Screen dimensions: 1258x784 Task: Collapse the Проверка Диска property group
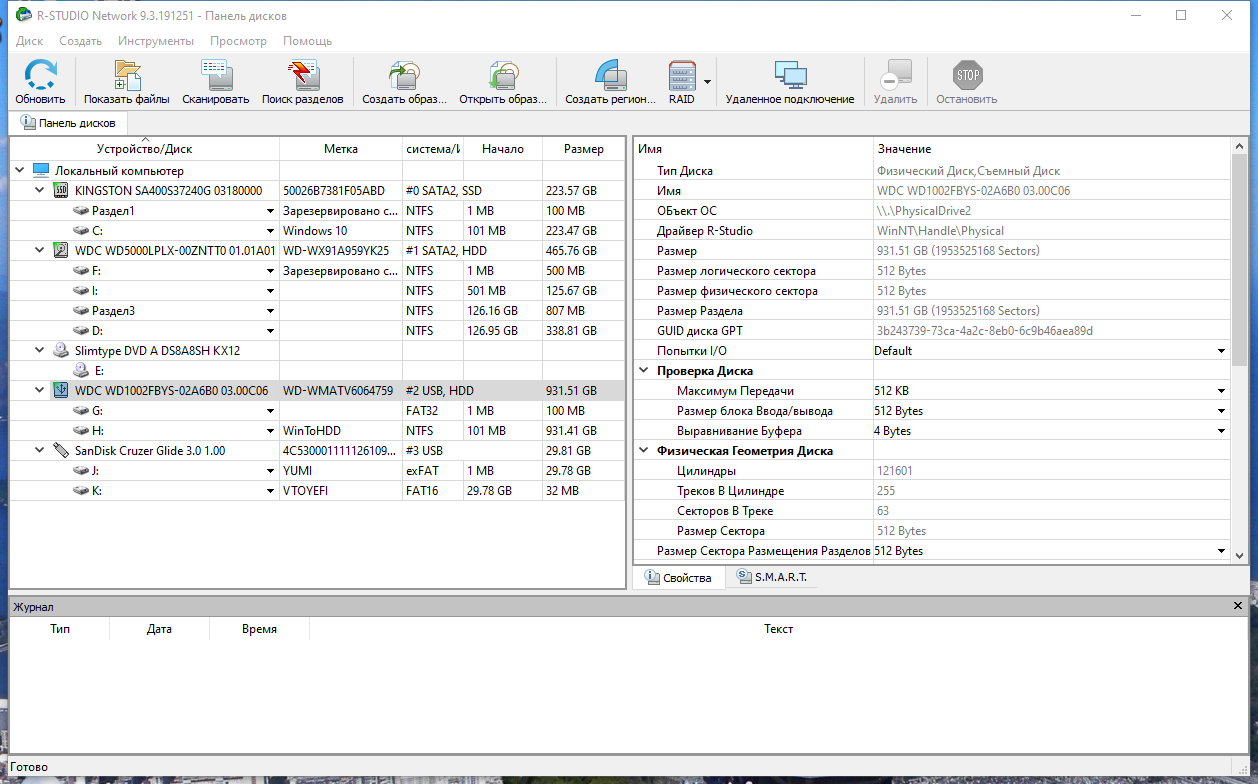pos(644,371)
